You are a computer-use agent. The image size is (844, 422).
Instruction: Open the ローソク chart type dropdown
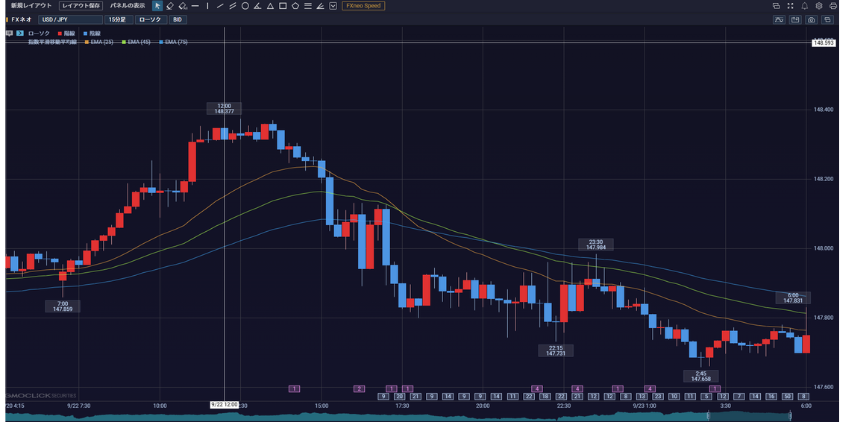tap(149, 19)
